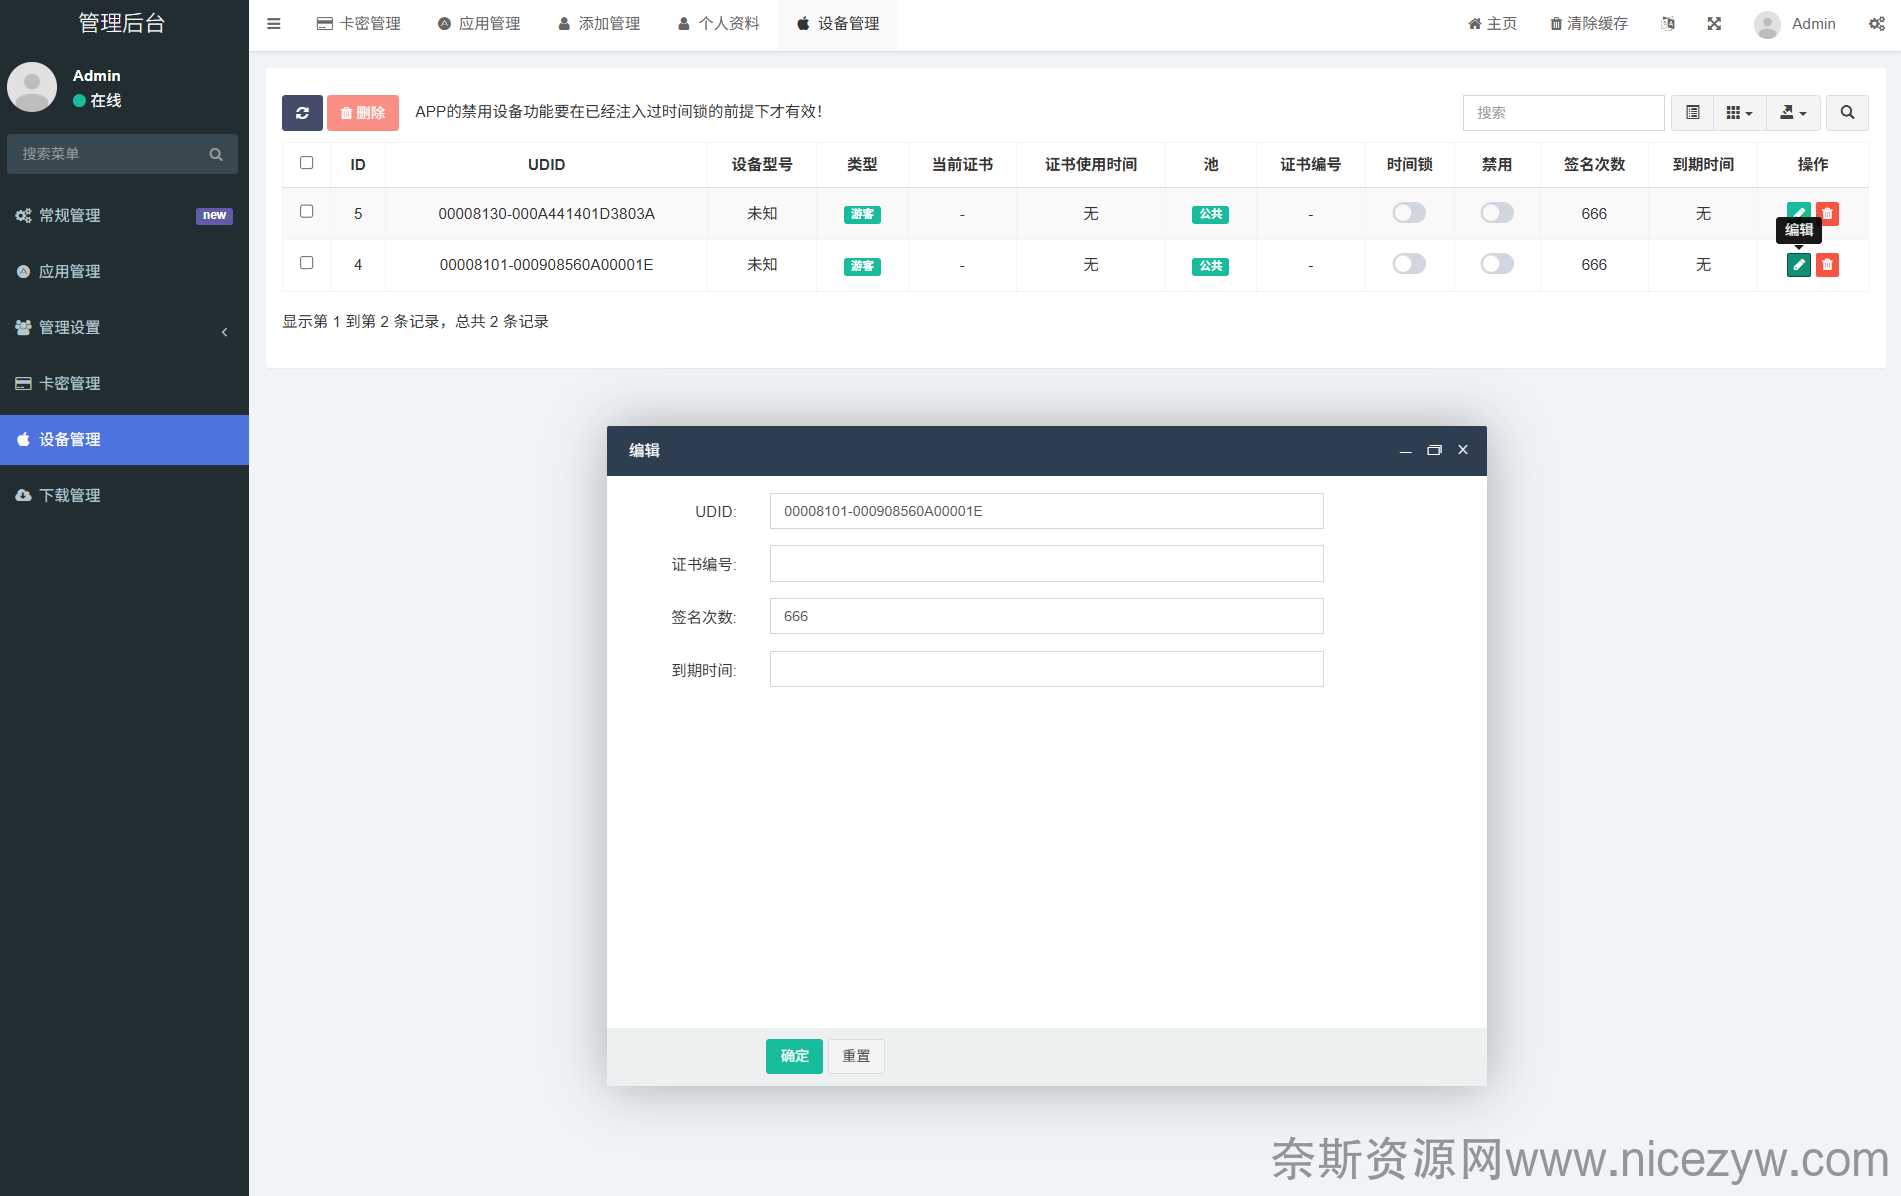Toggle the card view list icon
Screen dimensions: 1901x1196
click(1692, 113)
